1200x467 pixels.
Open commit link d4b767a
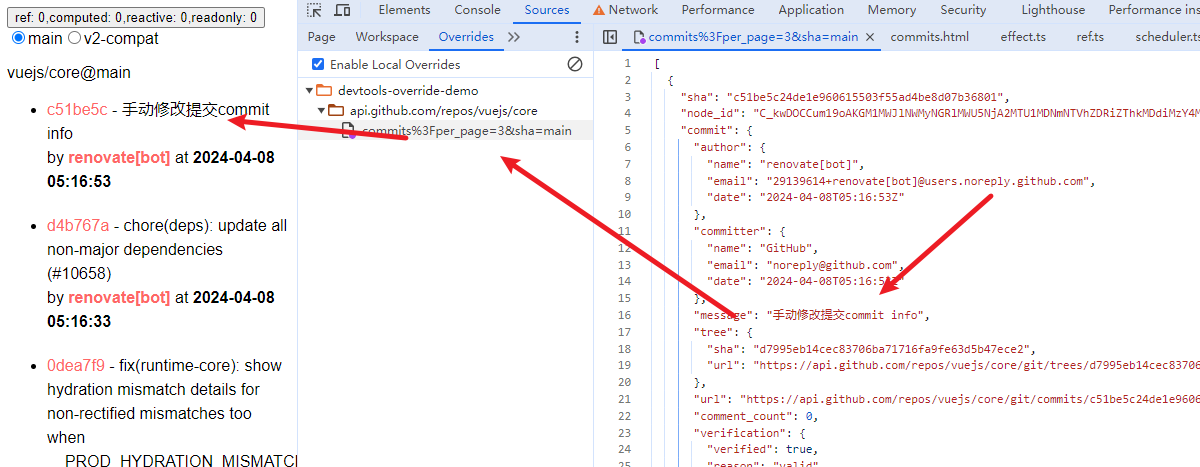(78, 225)
